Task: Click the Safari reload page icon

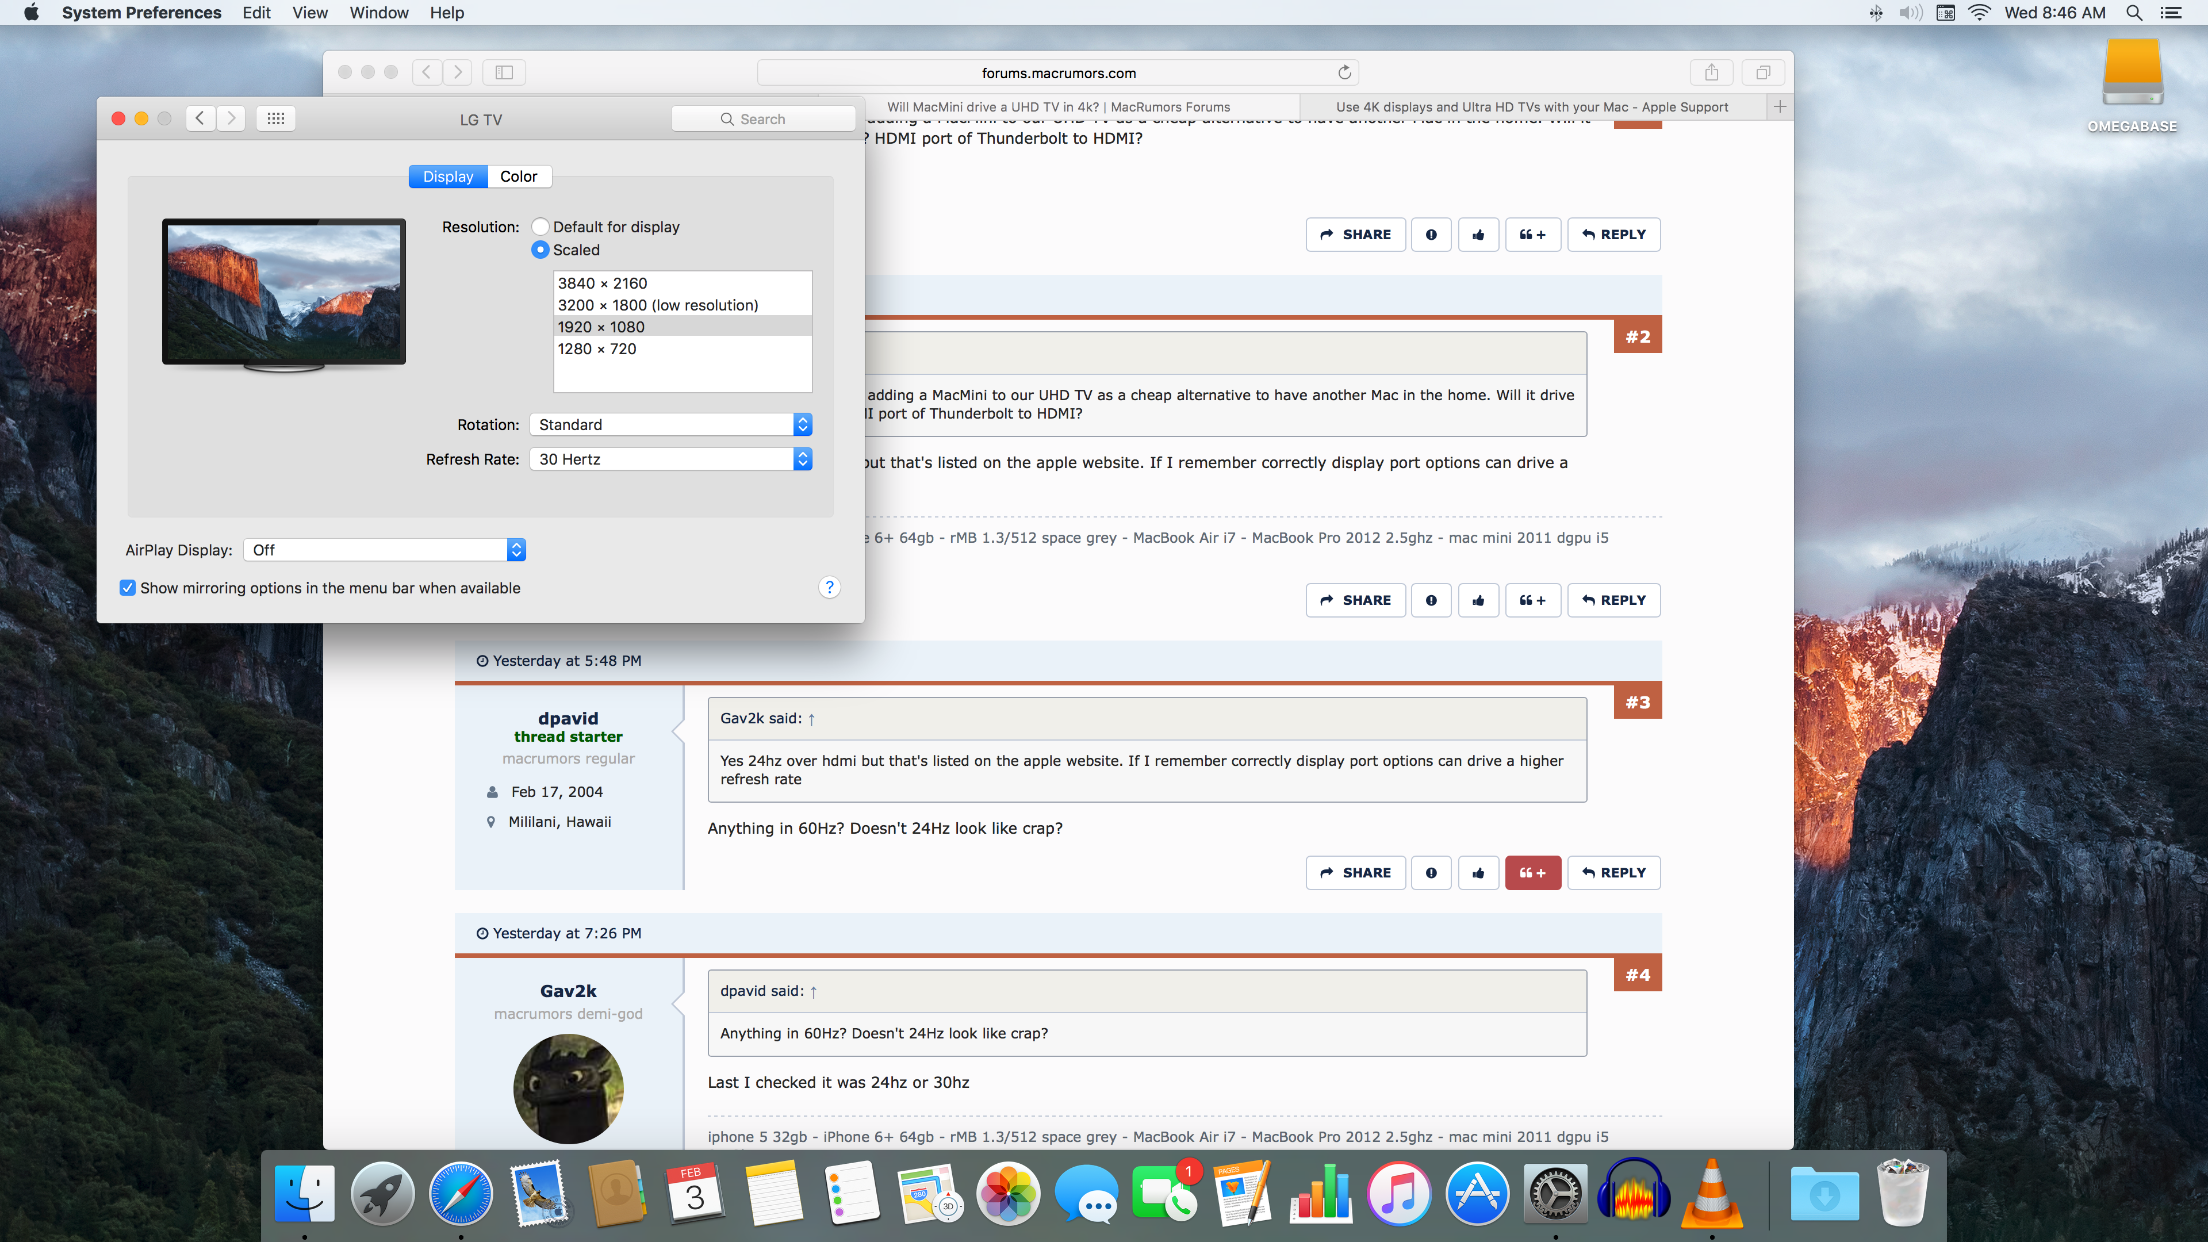Action: pos(1344,73)
